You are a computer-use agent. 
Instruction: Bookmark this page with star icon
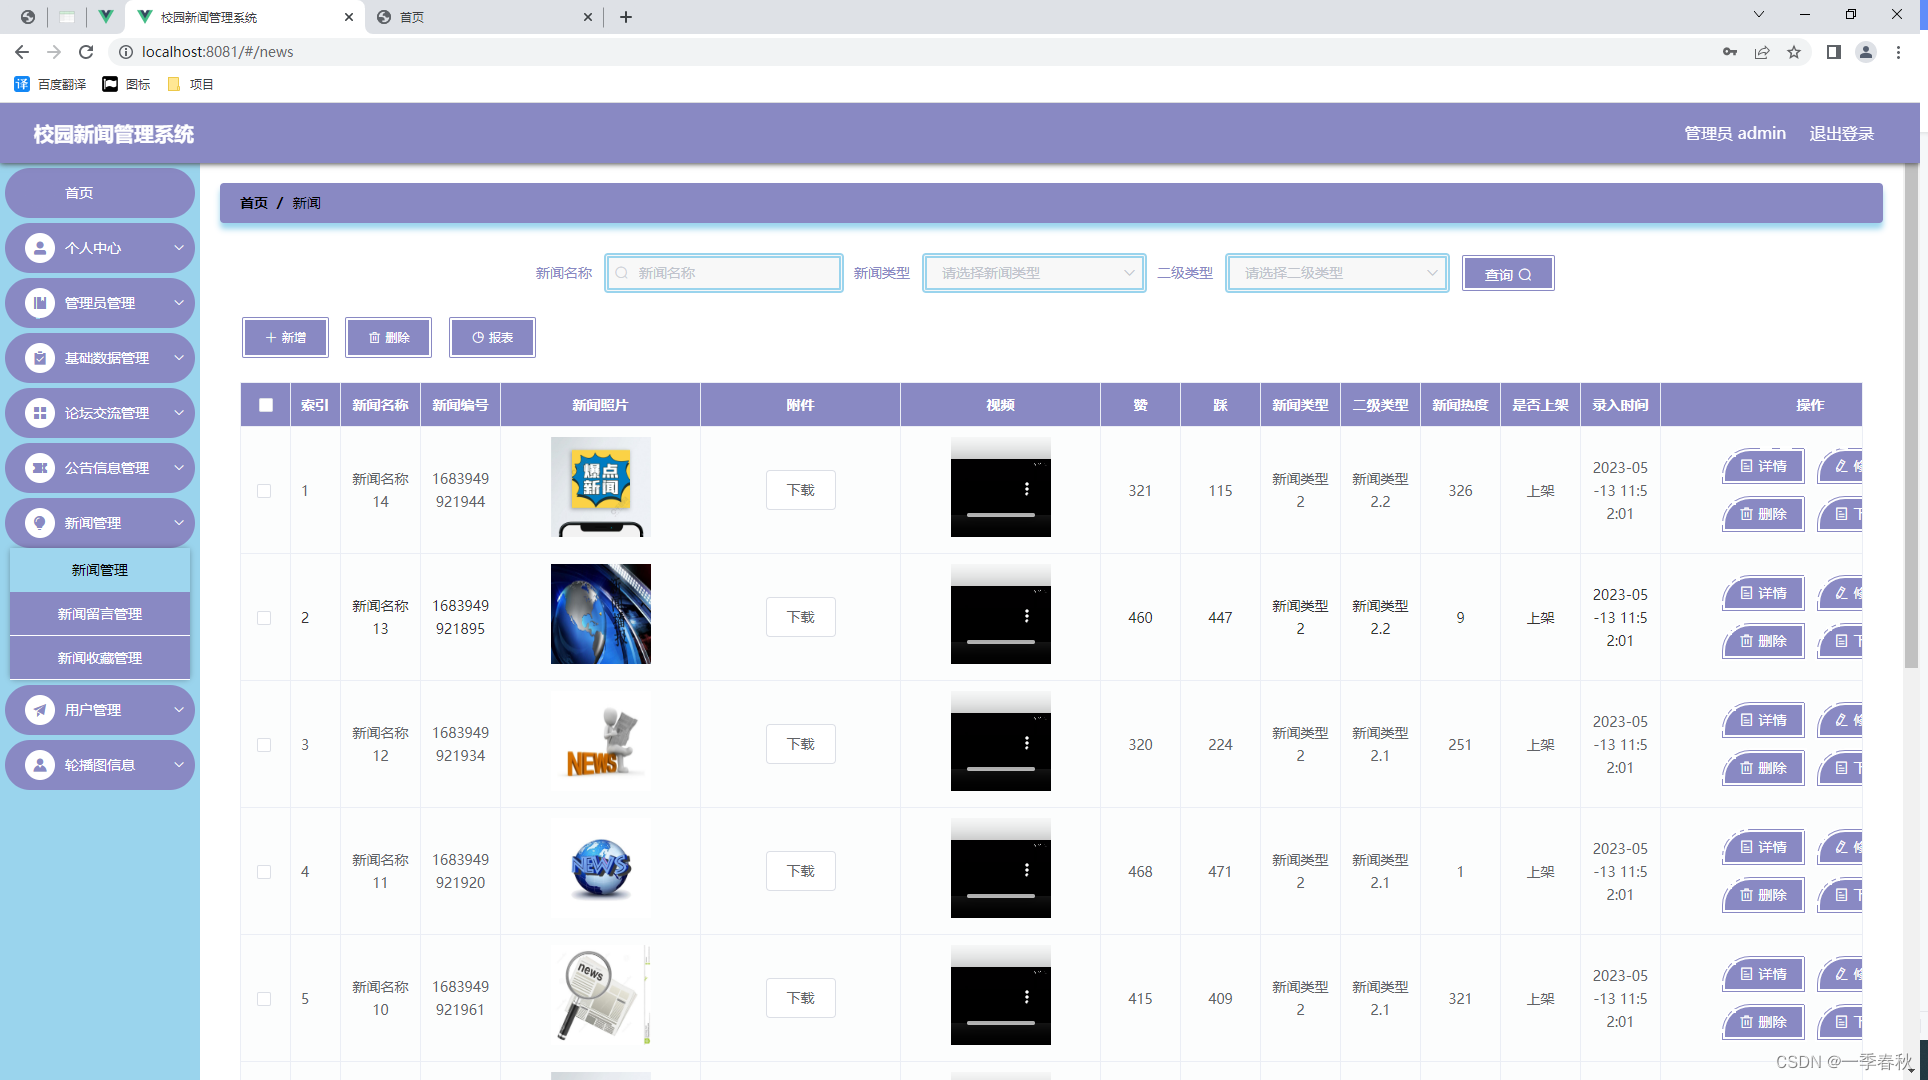[1794, 52]
